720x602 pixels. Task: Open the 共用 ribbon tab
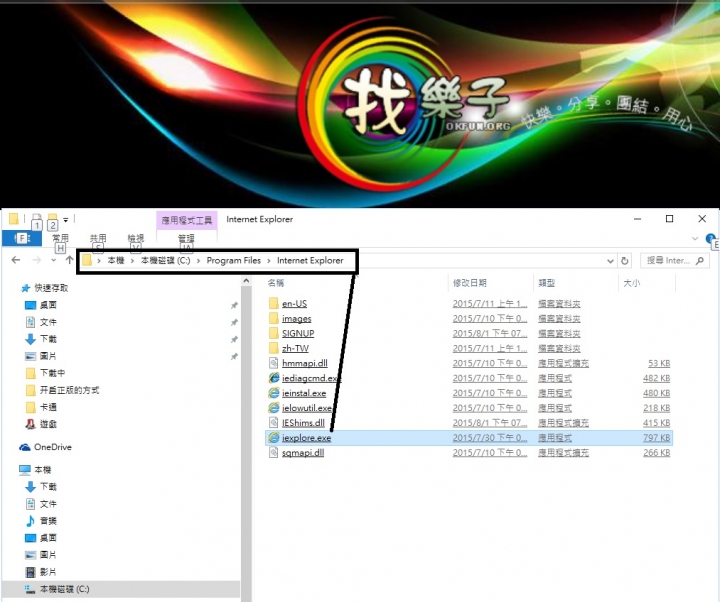pos(98,238)
